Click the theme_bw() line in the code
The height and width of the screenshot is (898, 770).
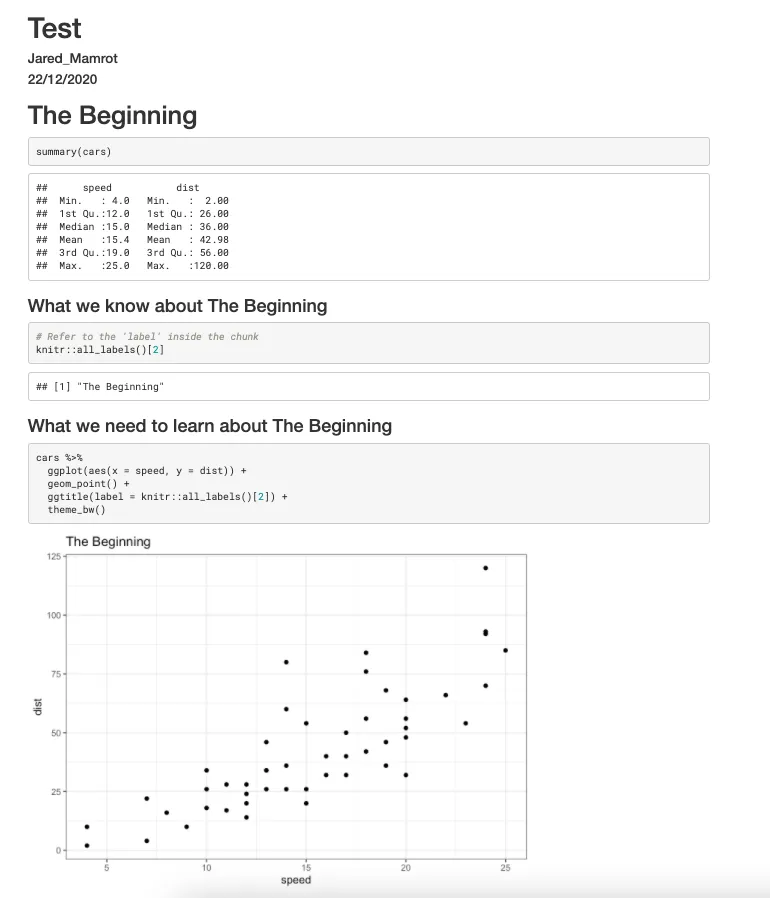(76, 510)
